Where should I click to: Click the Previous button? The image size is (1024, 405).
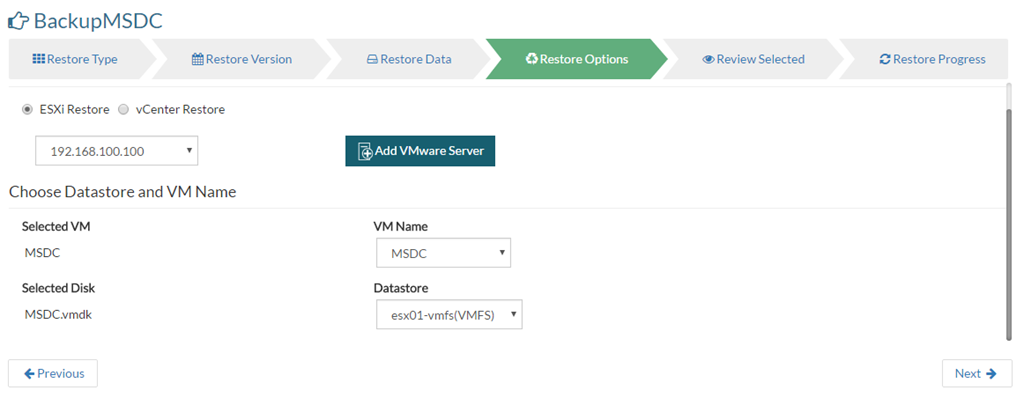[x=53, y=374]
